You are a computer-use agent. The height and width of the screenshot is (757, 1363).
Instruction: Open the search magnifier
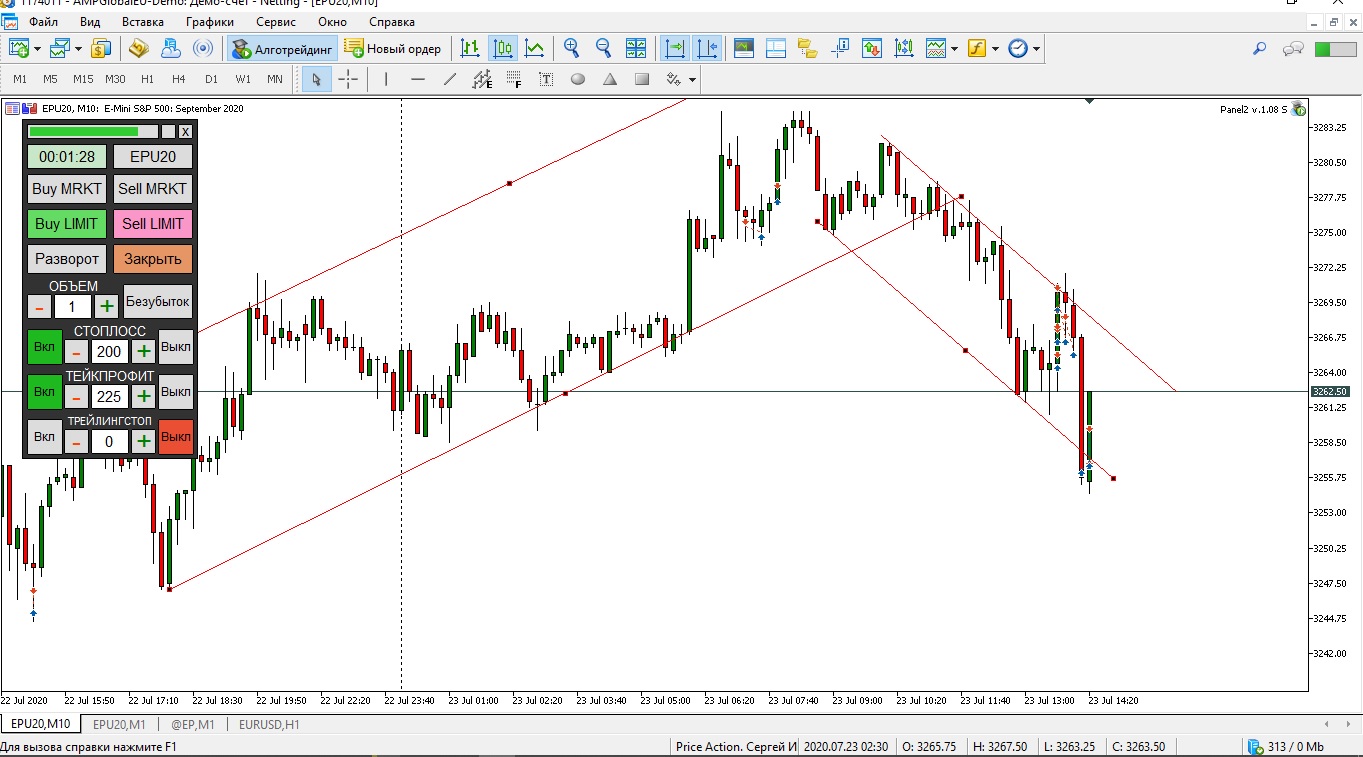pyautogui.click(x=1260, y=48)
